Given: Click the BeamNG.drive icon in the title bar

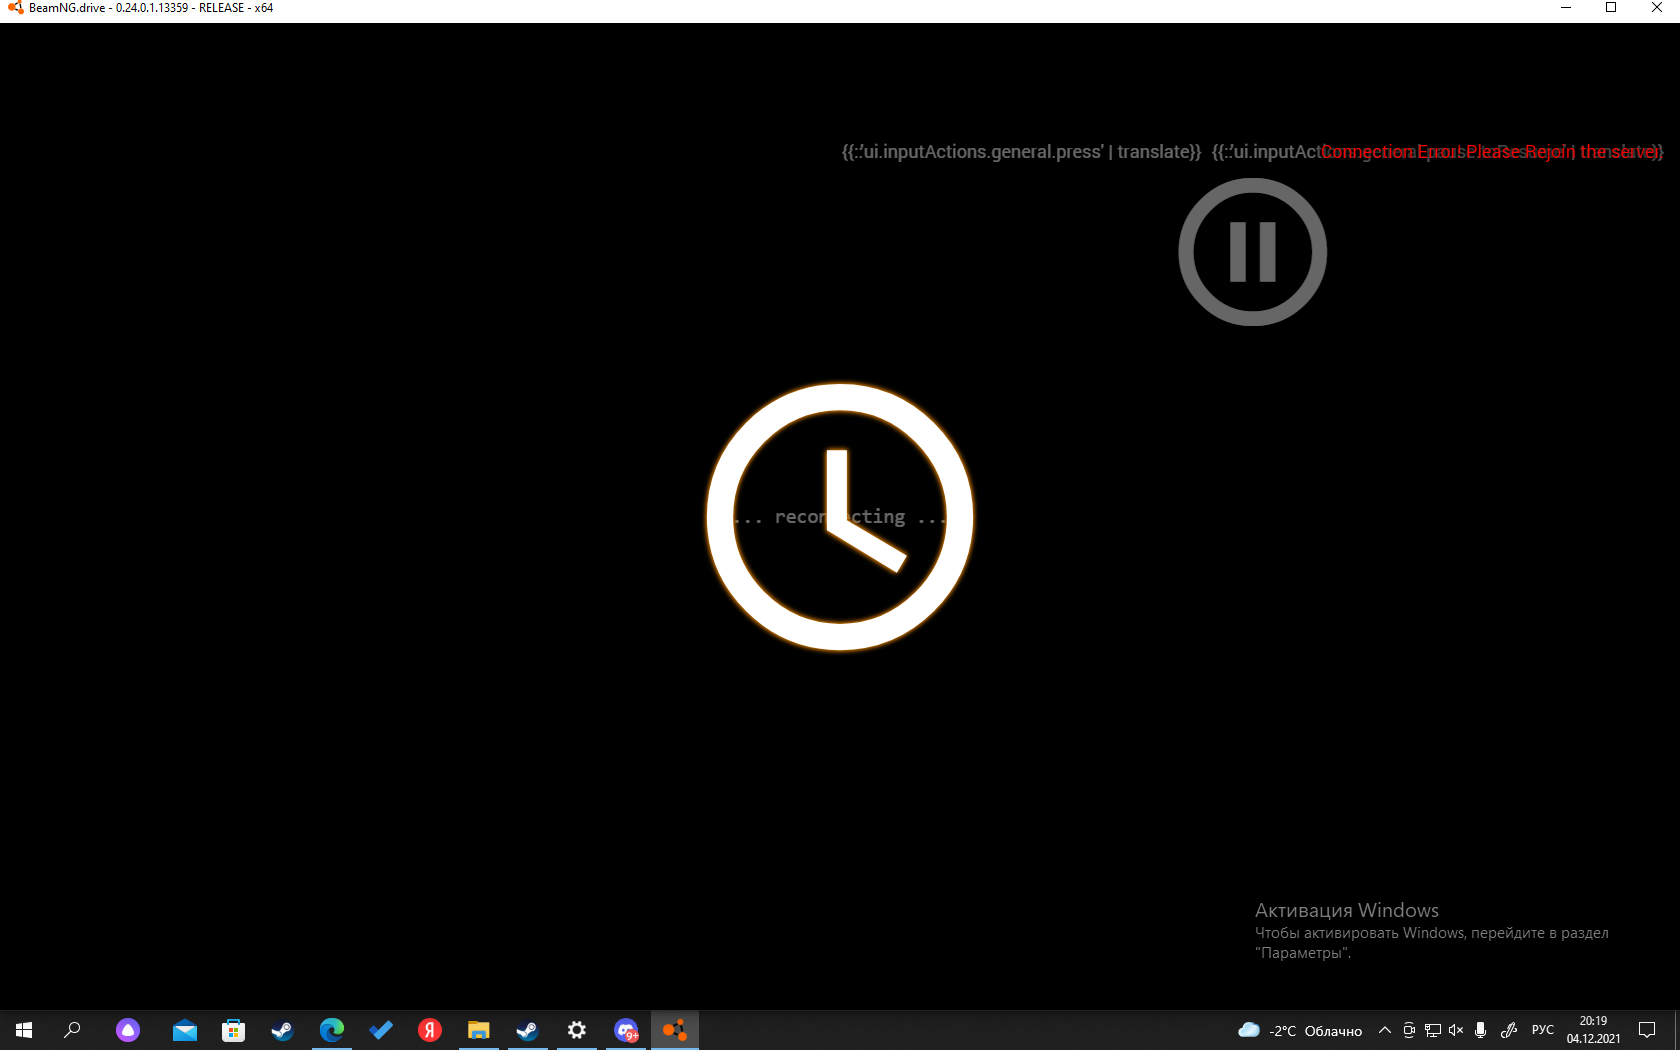Looking at the screenshot, I should pos(15,8).
